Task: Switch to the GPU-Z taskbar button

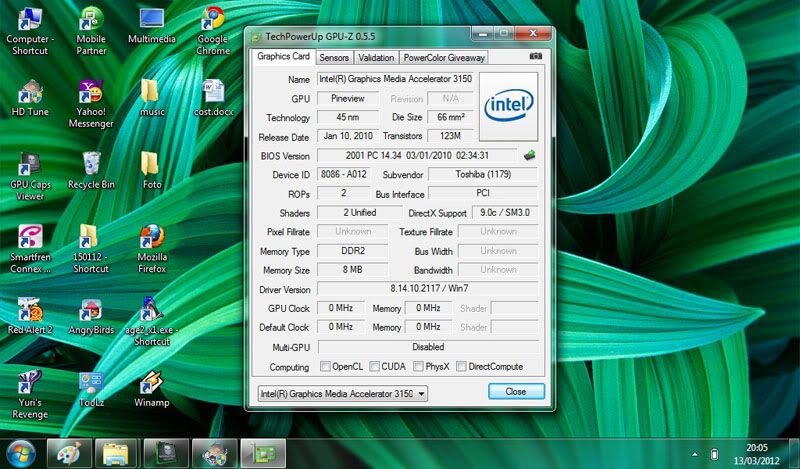Action: coord(263,454)
